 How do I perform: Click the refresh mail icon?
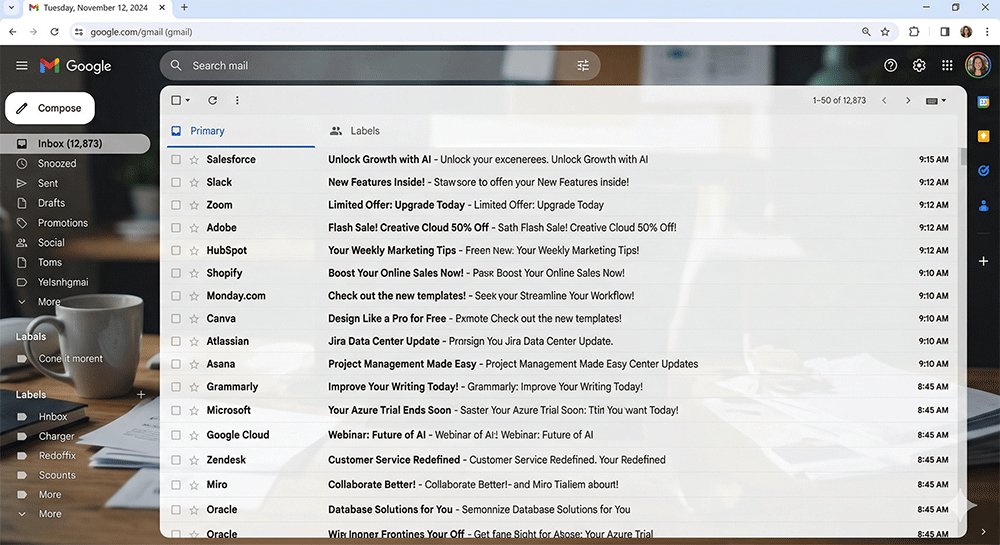212,100
